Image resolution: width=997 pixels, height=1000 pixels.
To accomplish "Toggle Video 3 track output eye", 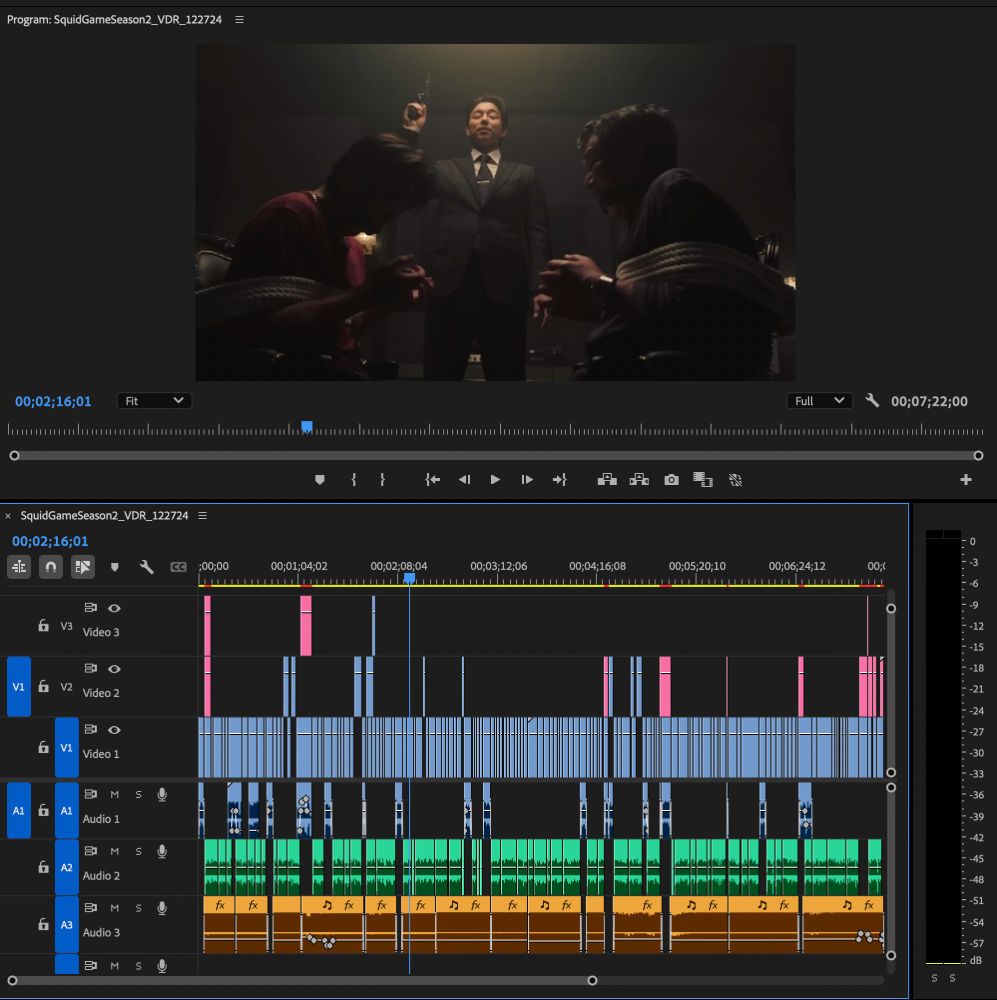I will [x=114, y=608].
